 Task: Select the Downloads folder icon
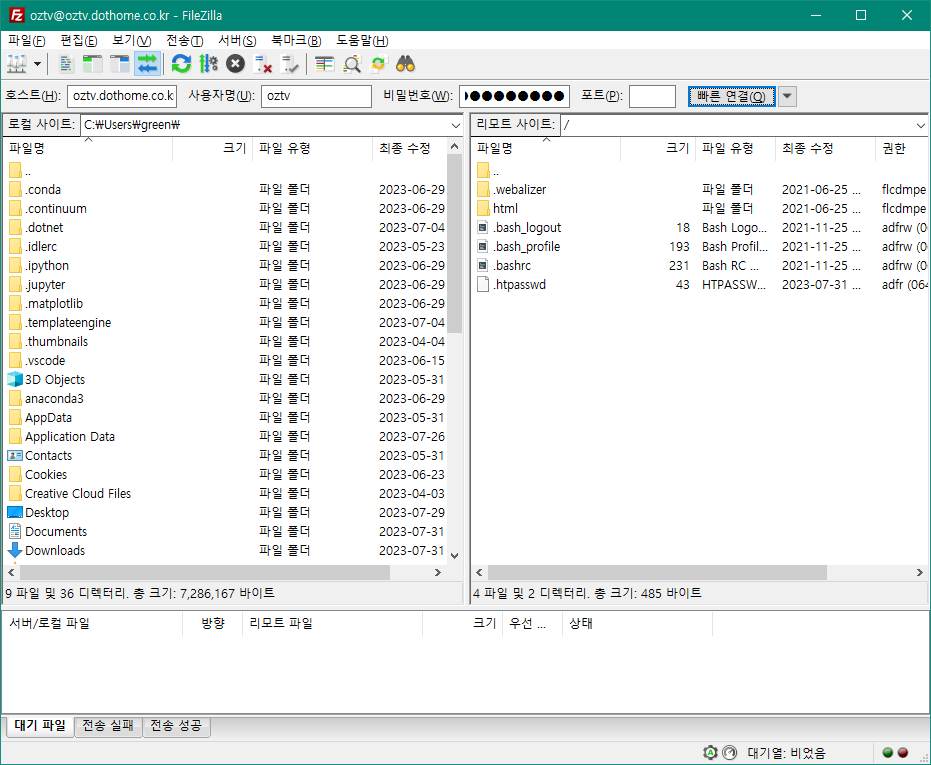pos(15,550)
